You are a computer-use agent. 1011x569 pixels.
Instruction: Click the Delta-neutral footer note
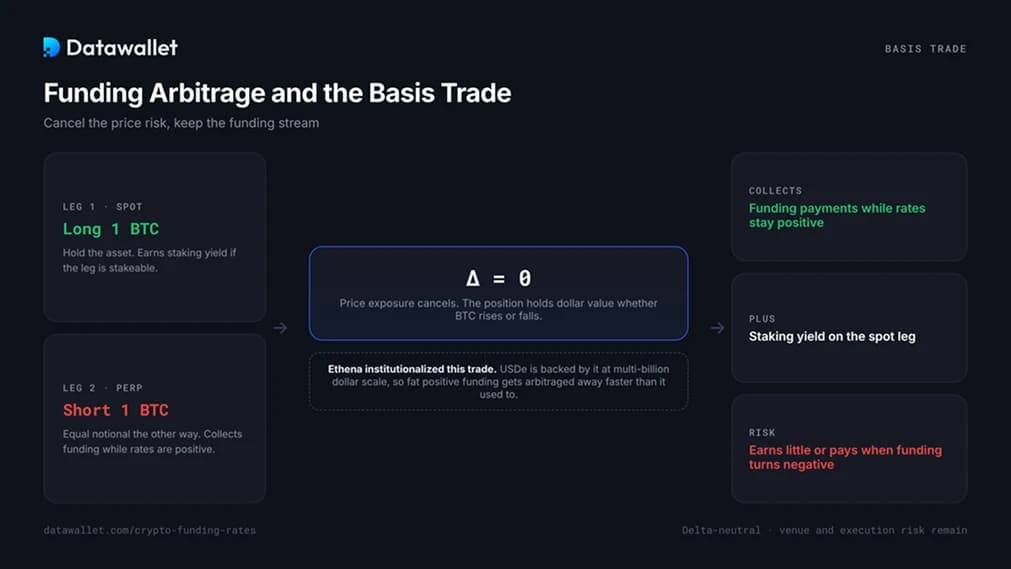824,530
